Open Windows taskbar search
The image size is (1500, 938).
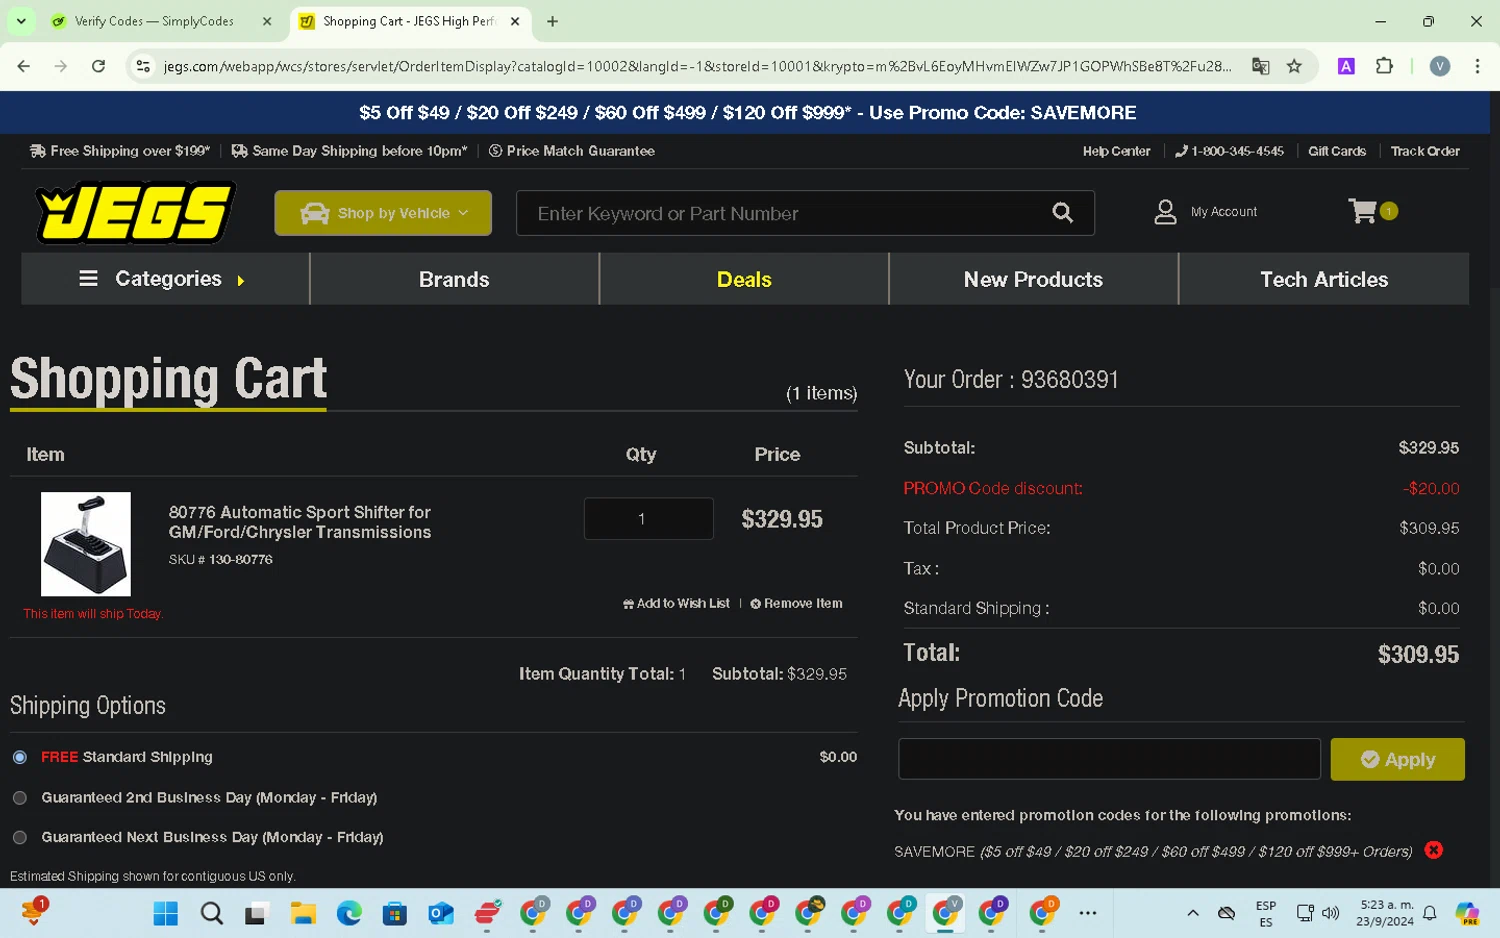click(x=211, y=913)
